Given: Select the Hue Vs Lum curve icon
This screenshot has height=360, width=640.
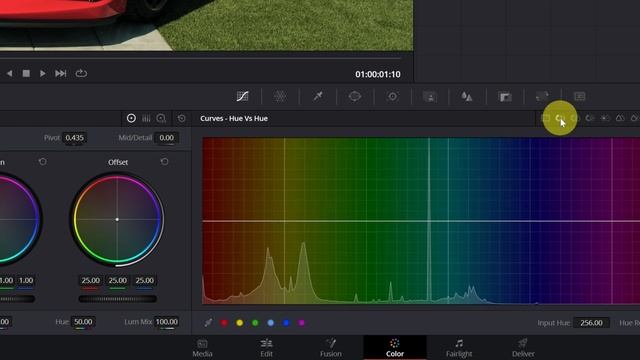Looking at the screenshot, I should click(x=590, y=118).
